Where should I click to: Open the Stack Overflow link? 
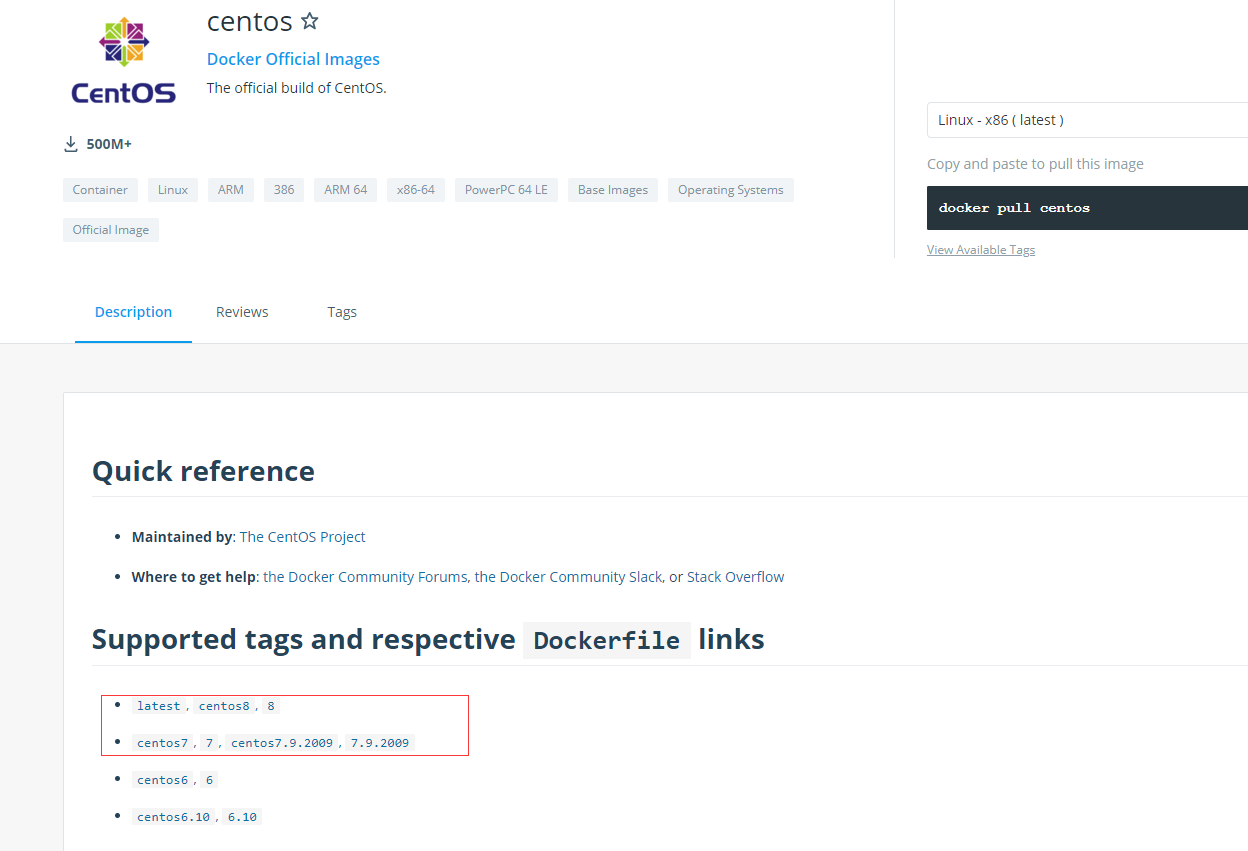[736, 577]
